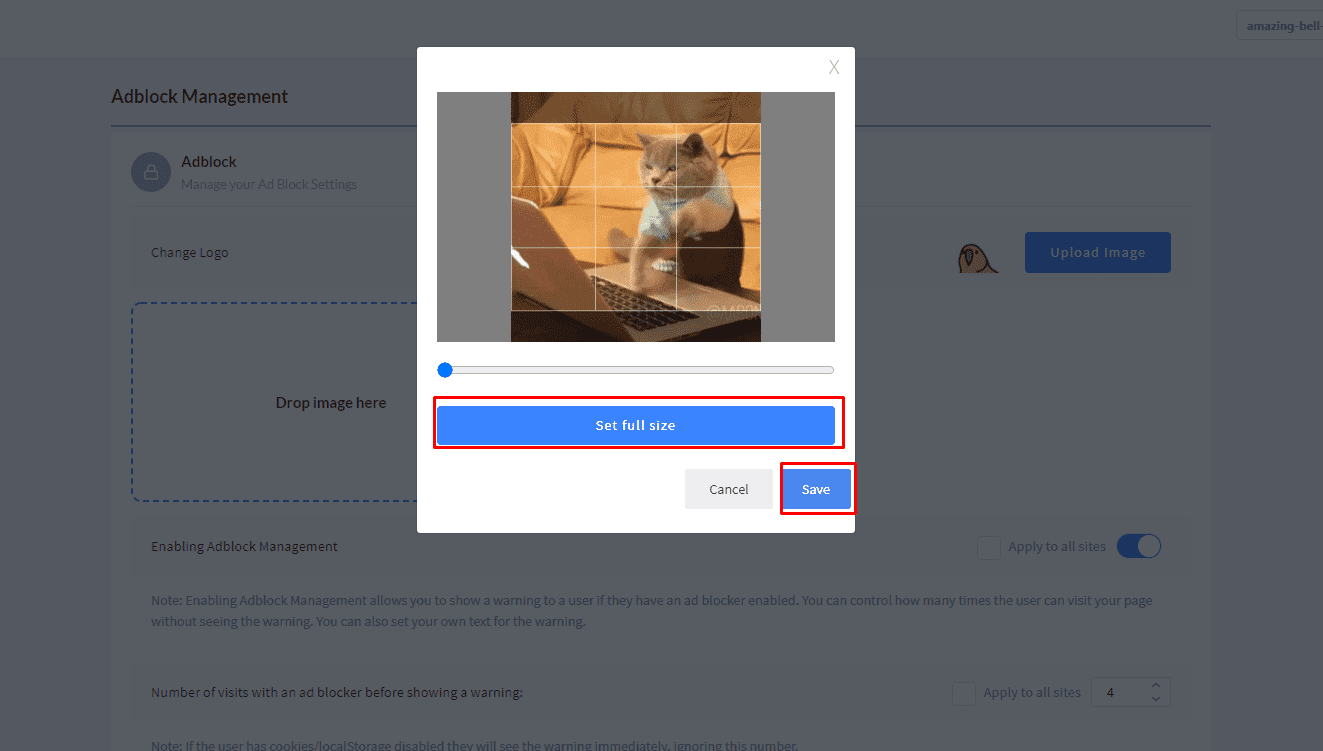Click the cat image crop preview
This screenshot has width=1323, height=751.
pos(636,217)
